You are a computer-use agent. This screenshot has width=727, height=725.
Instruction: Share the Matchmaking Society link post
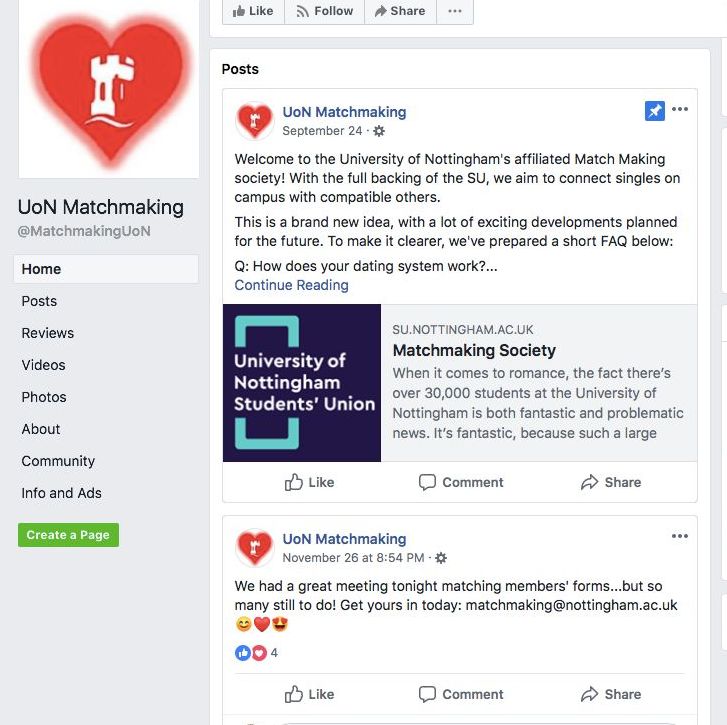pyautogui.click(x=611, y=482)
